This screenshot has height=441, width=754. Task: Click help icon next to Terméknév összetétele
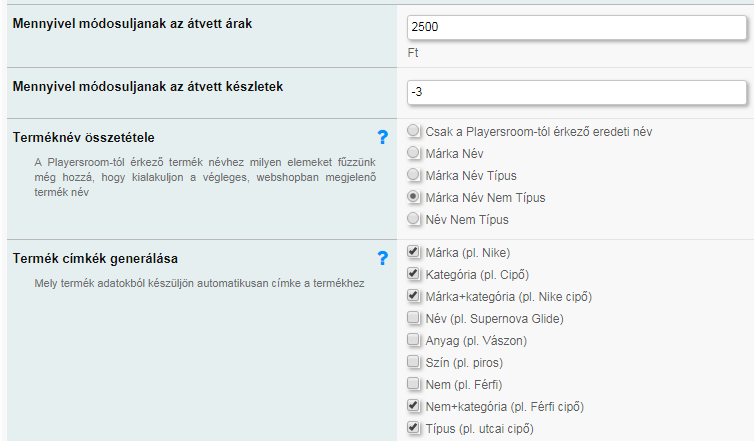[x=382, y=137]
